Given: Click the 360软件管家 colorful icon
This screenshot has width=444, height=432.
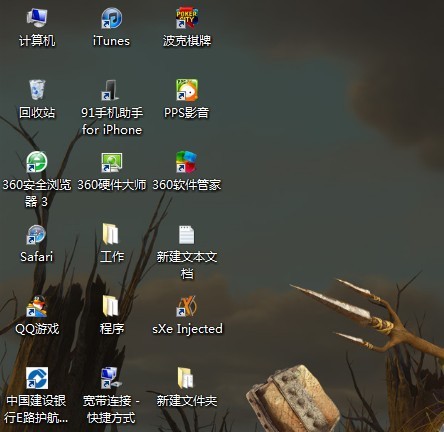Looking at the screenshot, I should [186, 162].
